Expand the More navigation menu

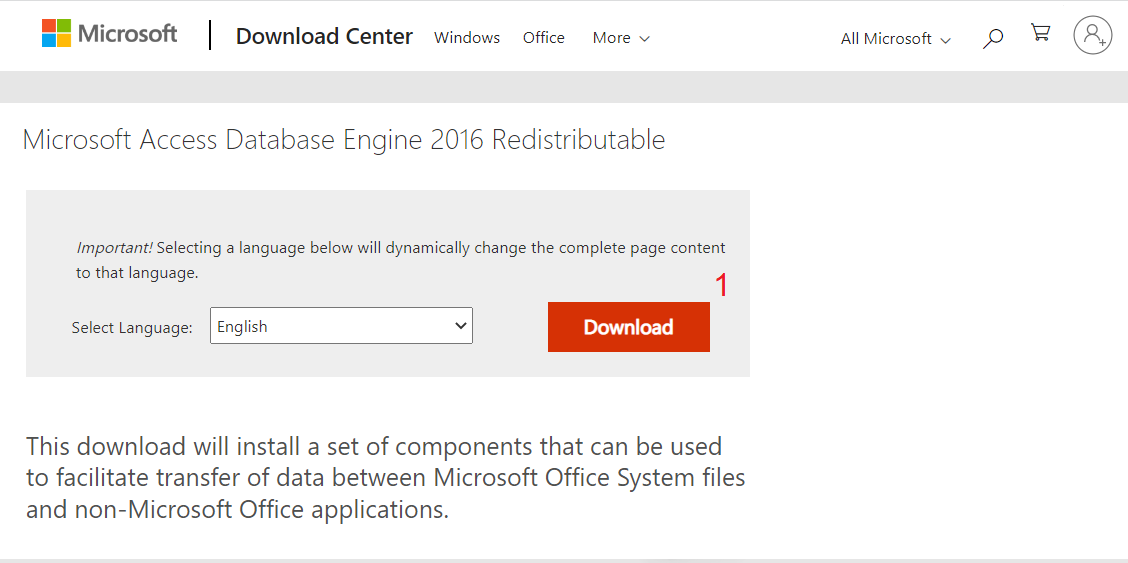(612, 38)
